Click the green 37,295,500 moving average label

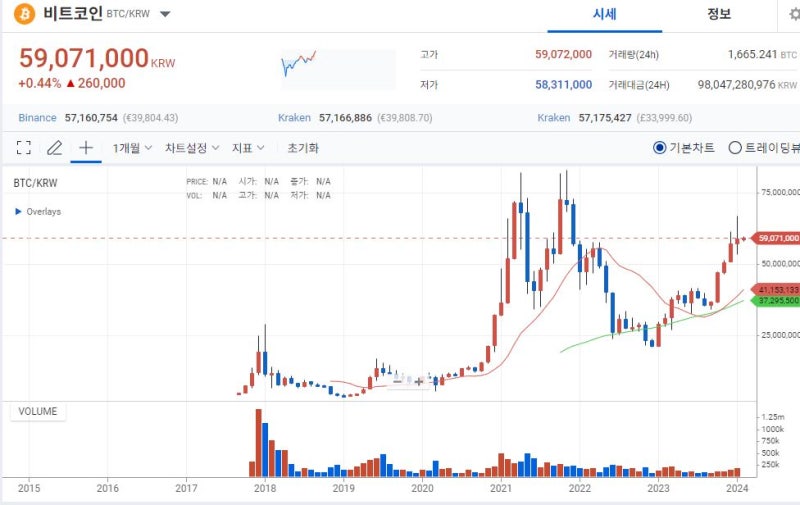[x=777, y=301]
